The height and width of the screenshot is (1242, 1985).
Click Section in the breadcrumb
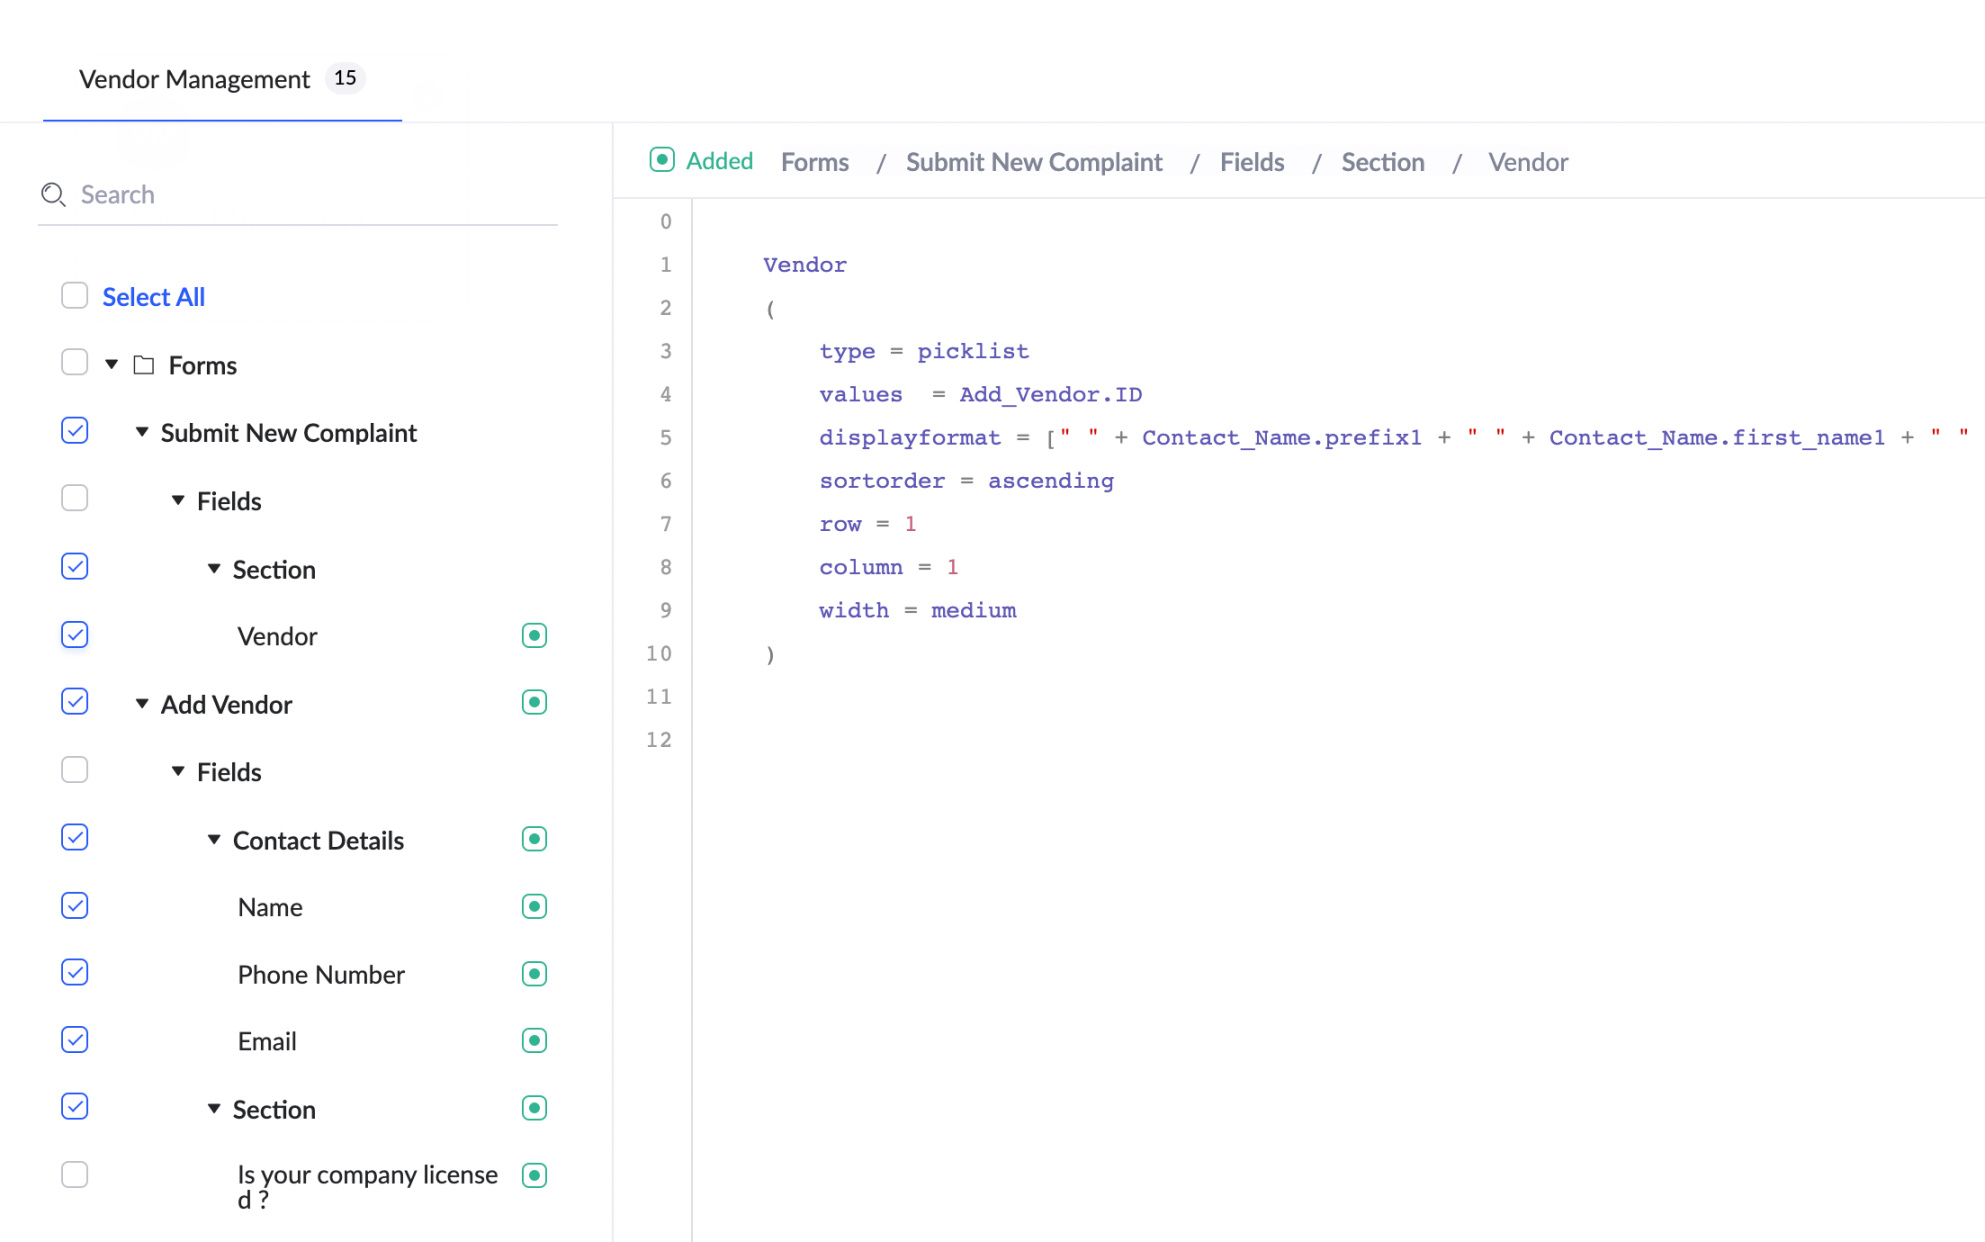(x=1382, y=162)
